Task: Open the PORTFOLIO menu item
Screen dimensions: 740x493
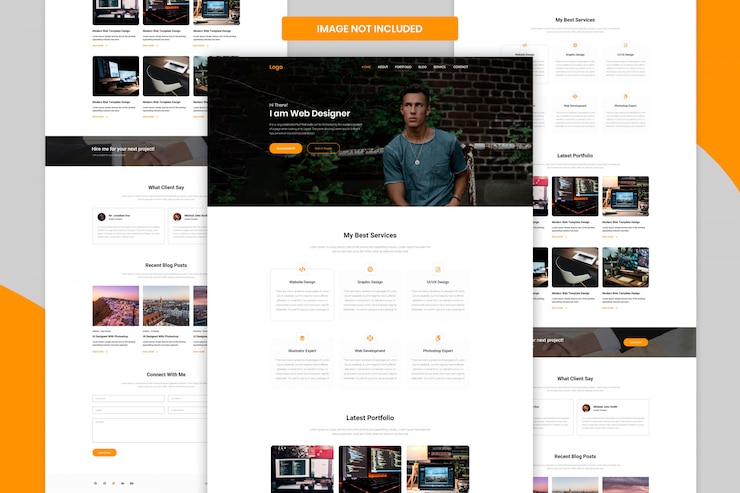Action: pos(403,67)
